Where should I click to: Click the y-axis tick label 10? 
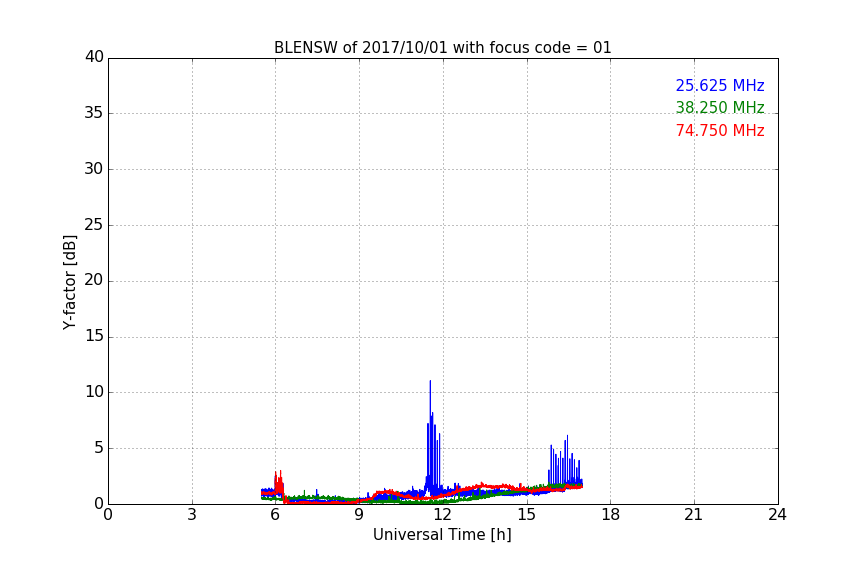point(94,392)
